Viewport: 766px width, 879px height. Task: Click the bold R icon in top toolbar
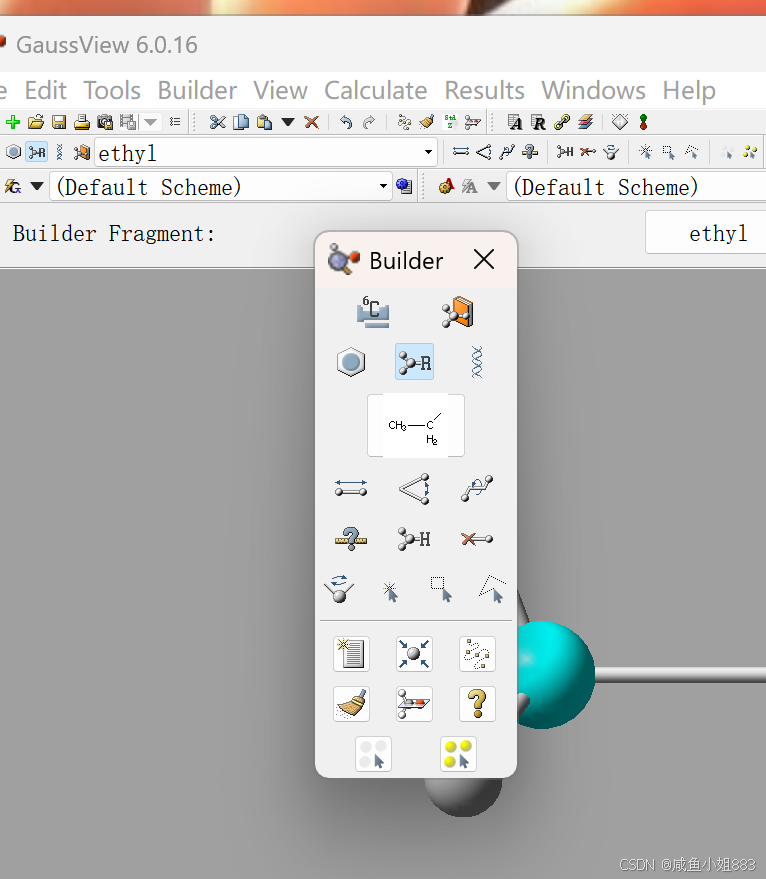point(538,122)
